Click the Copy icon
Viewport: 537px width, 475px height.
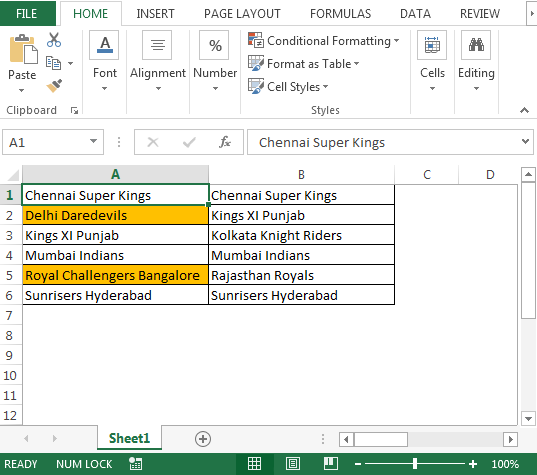[53, 63]
